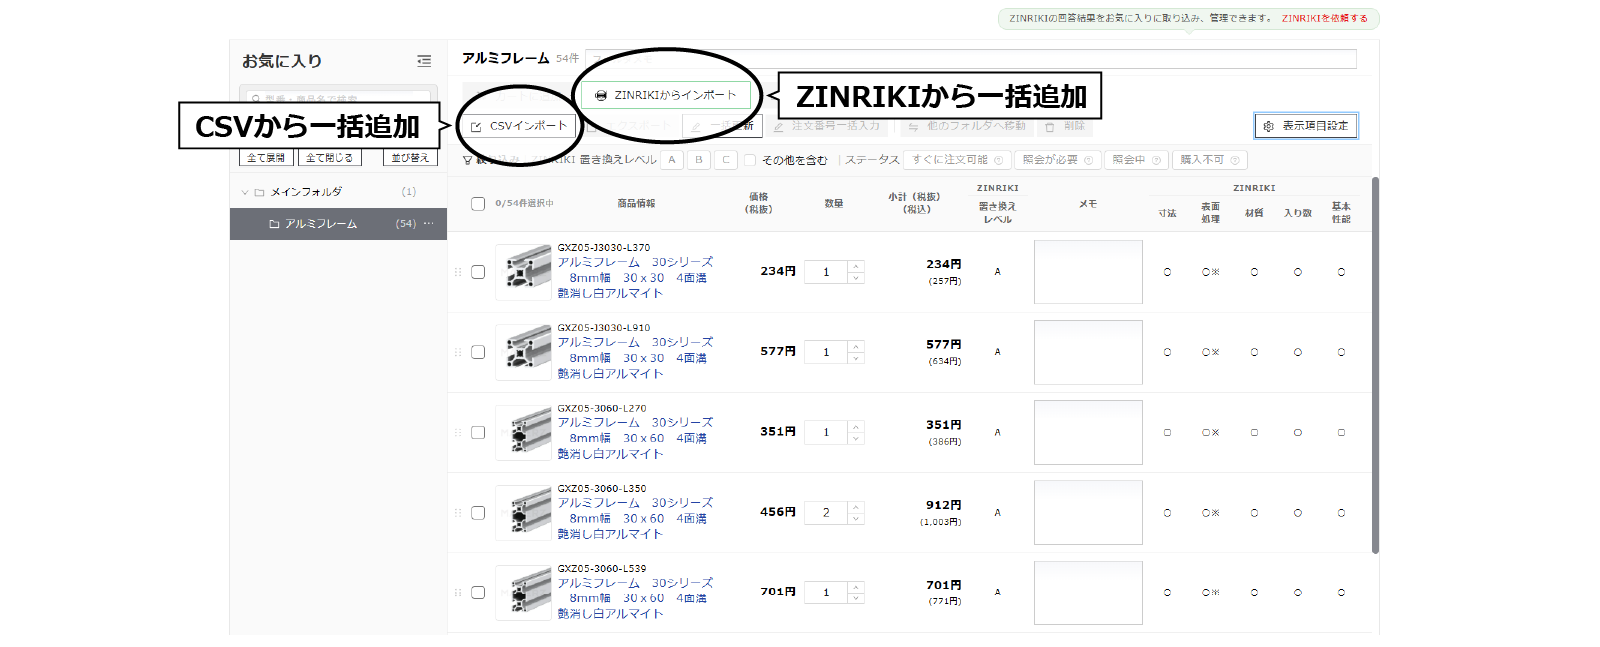Click 他のフォルダへ移動 button
Viewport: 1600px width, 647px height.
(966, 126)
